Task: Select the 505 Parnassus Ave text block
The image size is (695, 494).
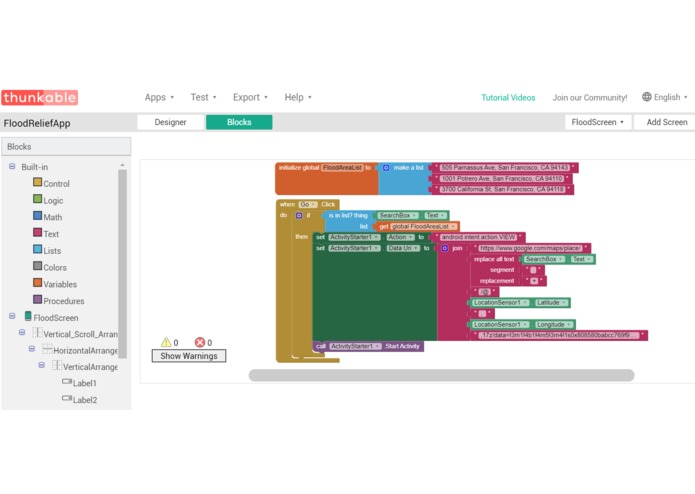Action: [x=504, y=167]
